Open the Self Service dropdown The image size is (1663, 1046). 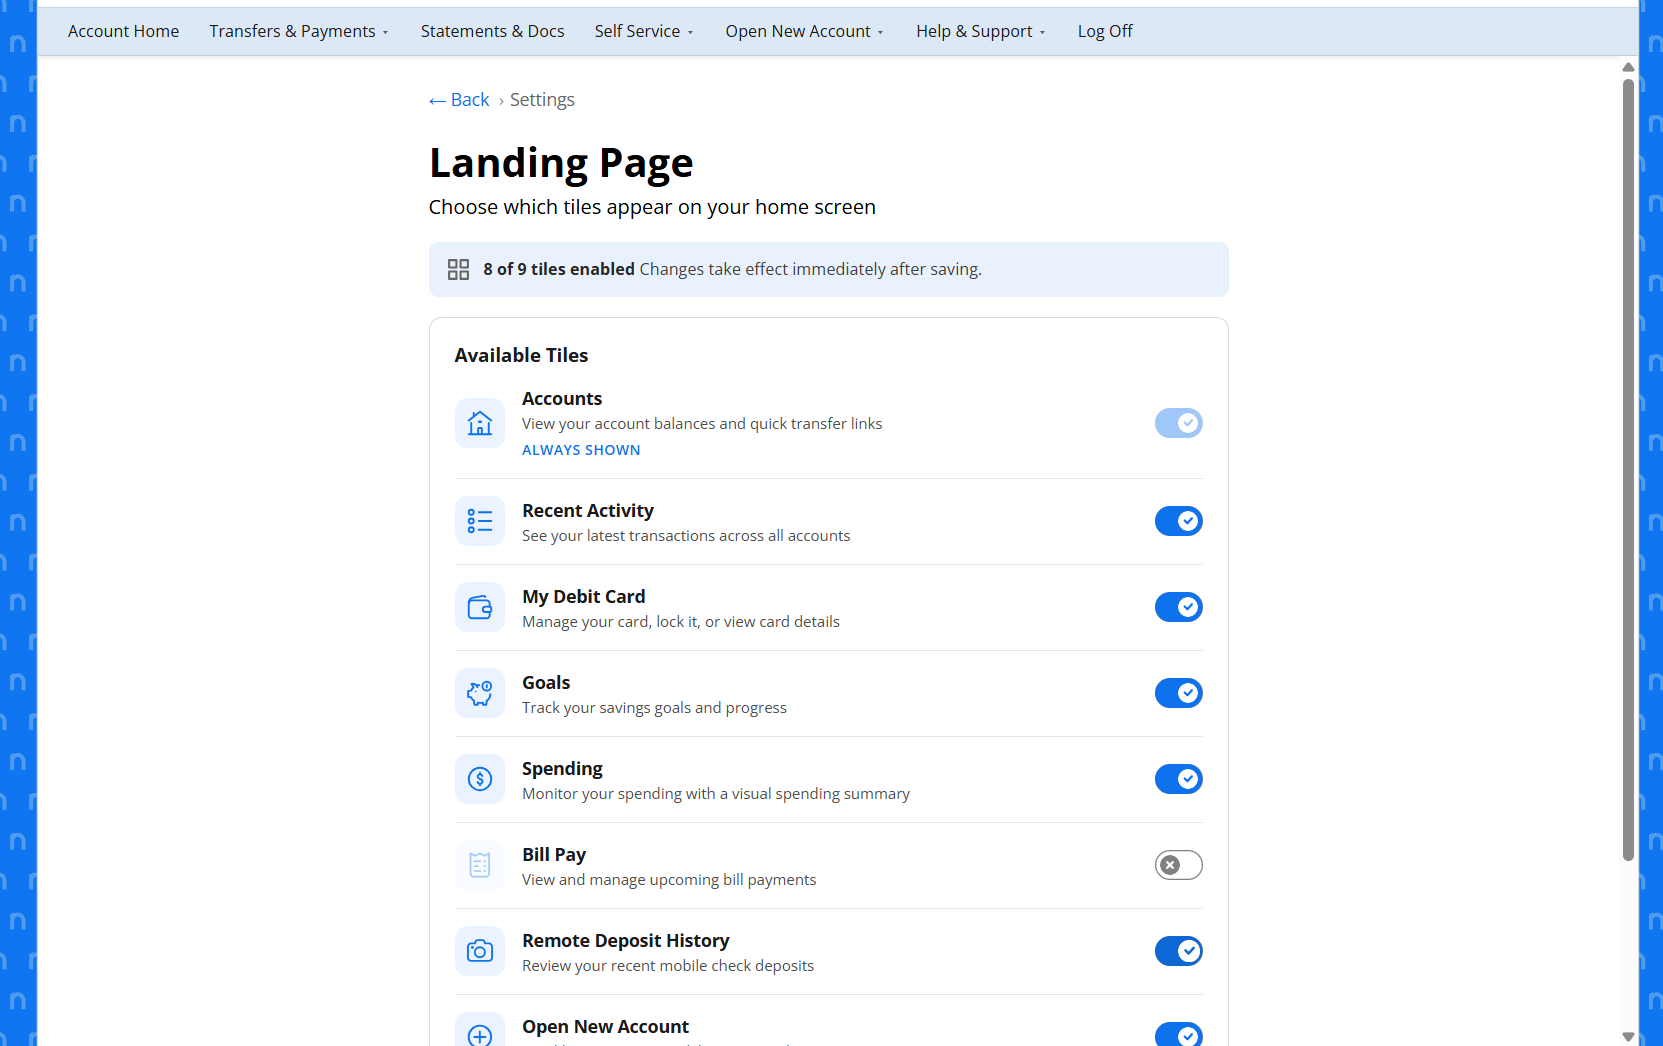coord(644,31)
